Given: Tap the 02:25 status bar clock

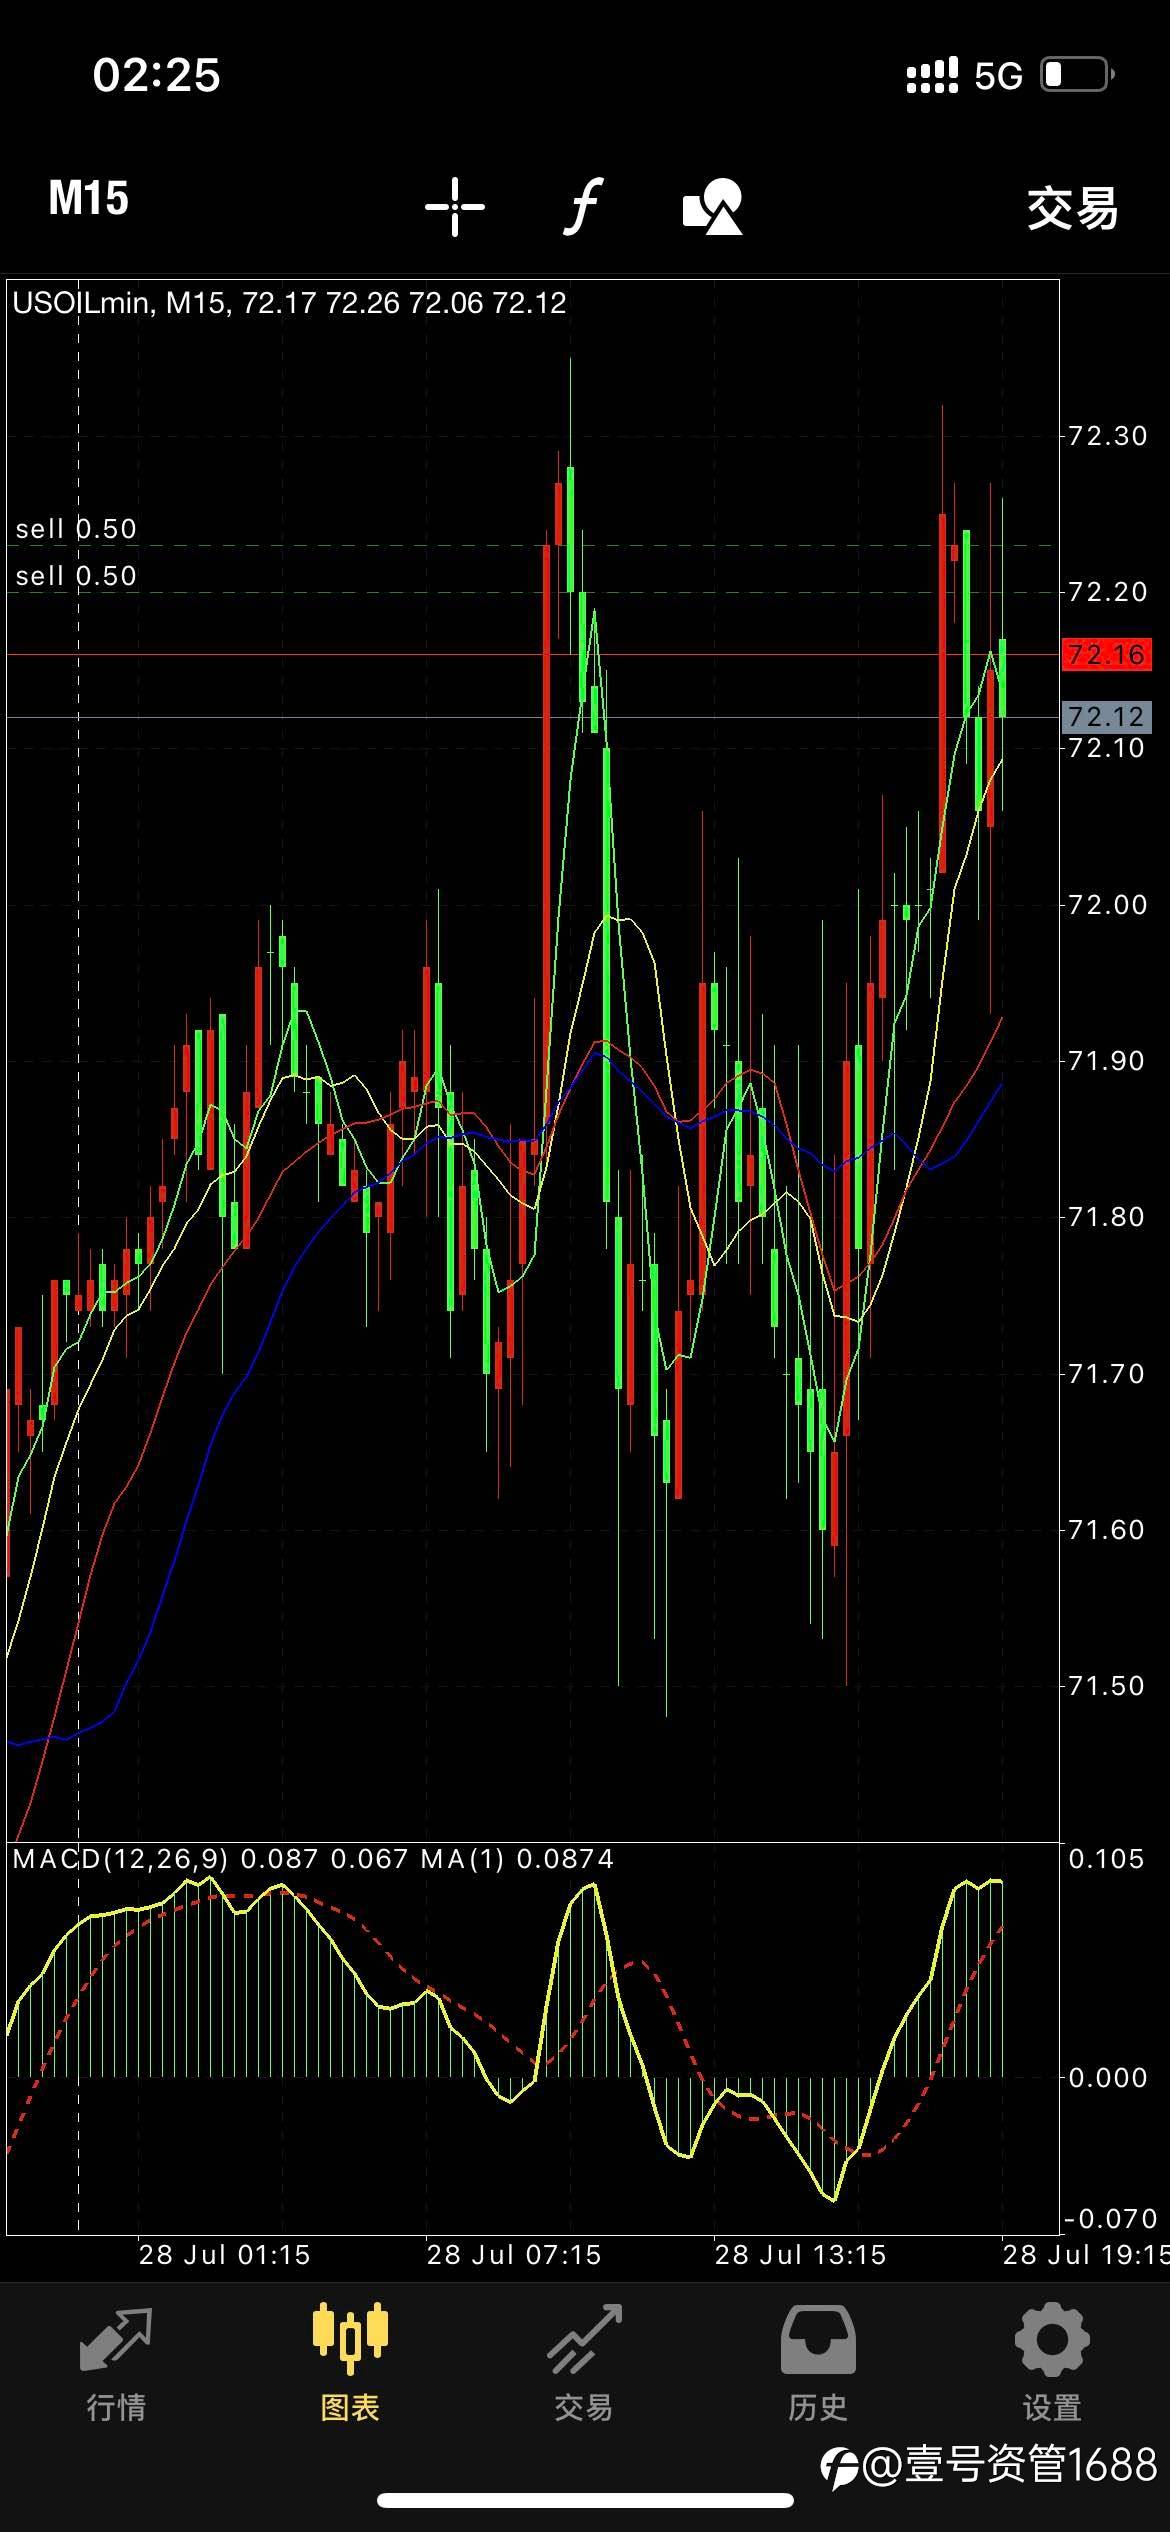Looking at the screenshot, I should point(157,75).
